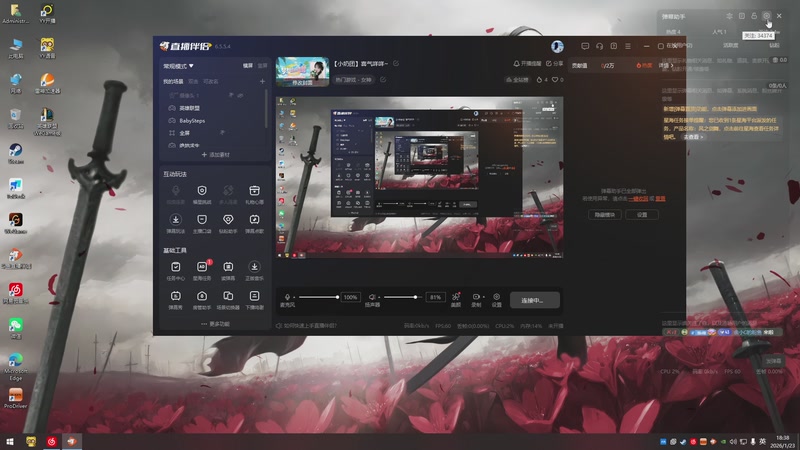
Task: Adjust the microphone volume slider
Action: [x=319, y=297]
